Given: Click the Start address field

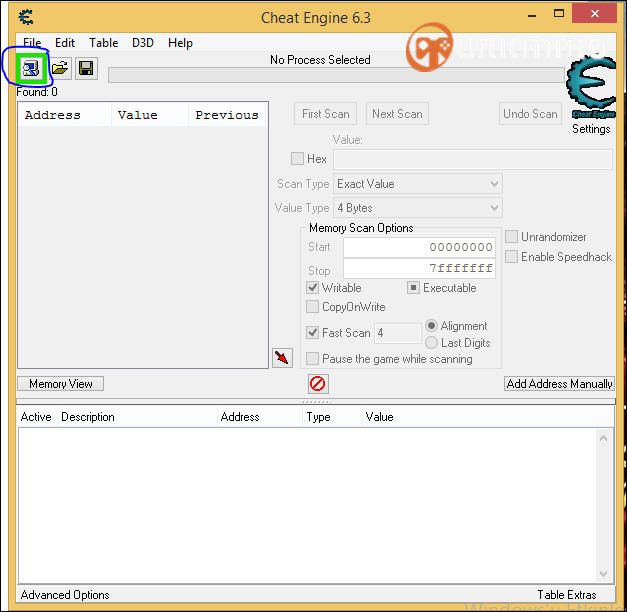Looking at the screenshot, I should coord(419,247).
